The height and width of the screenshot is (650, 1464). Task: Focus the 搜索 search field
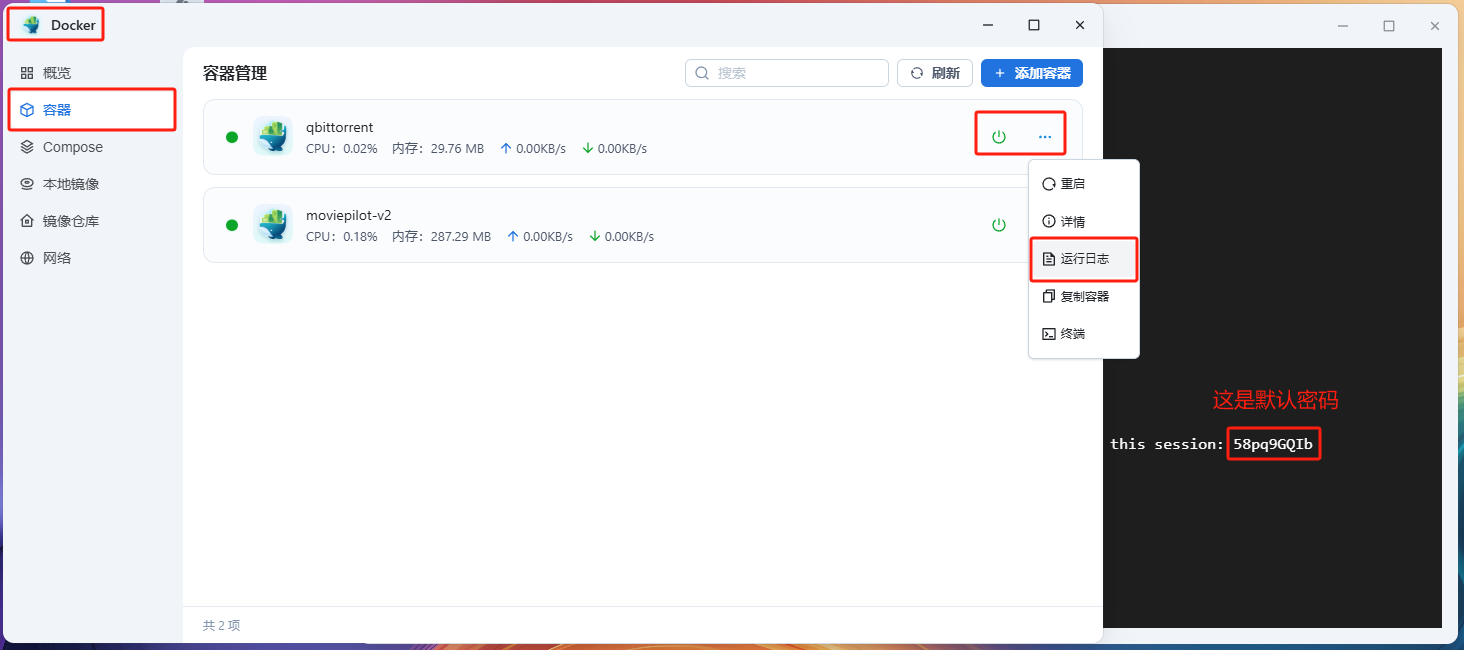coord(787,73)
